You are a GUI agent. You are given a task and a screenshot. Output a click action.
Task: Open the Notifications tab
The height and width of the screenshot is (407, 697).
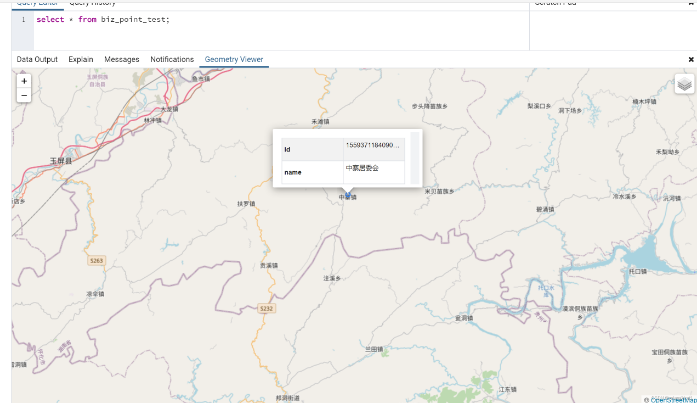(x=172, y=60)
